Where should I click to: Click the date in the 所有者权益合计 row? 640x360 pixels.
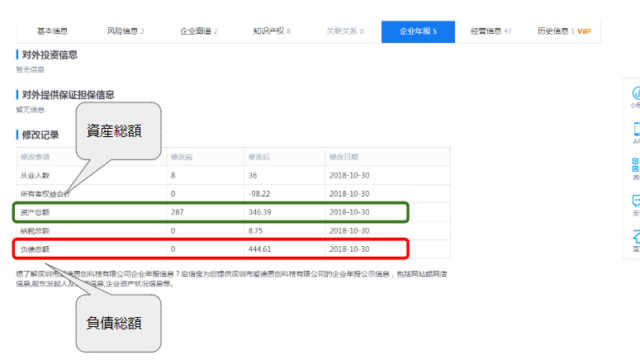tap(349, 194)
